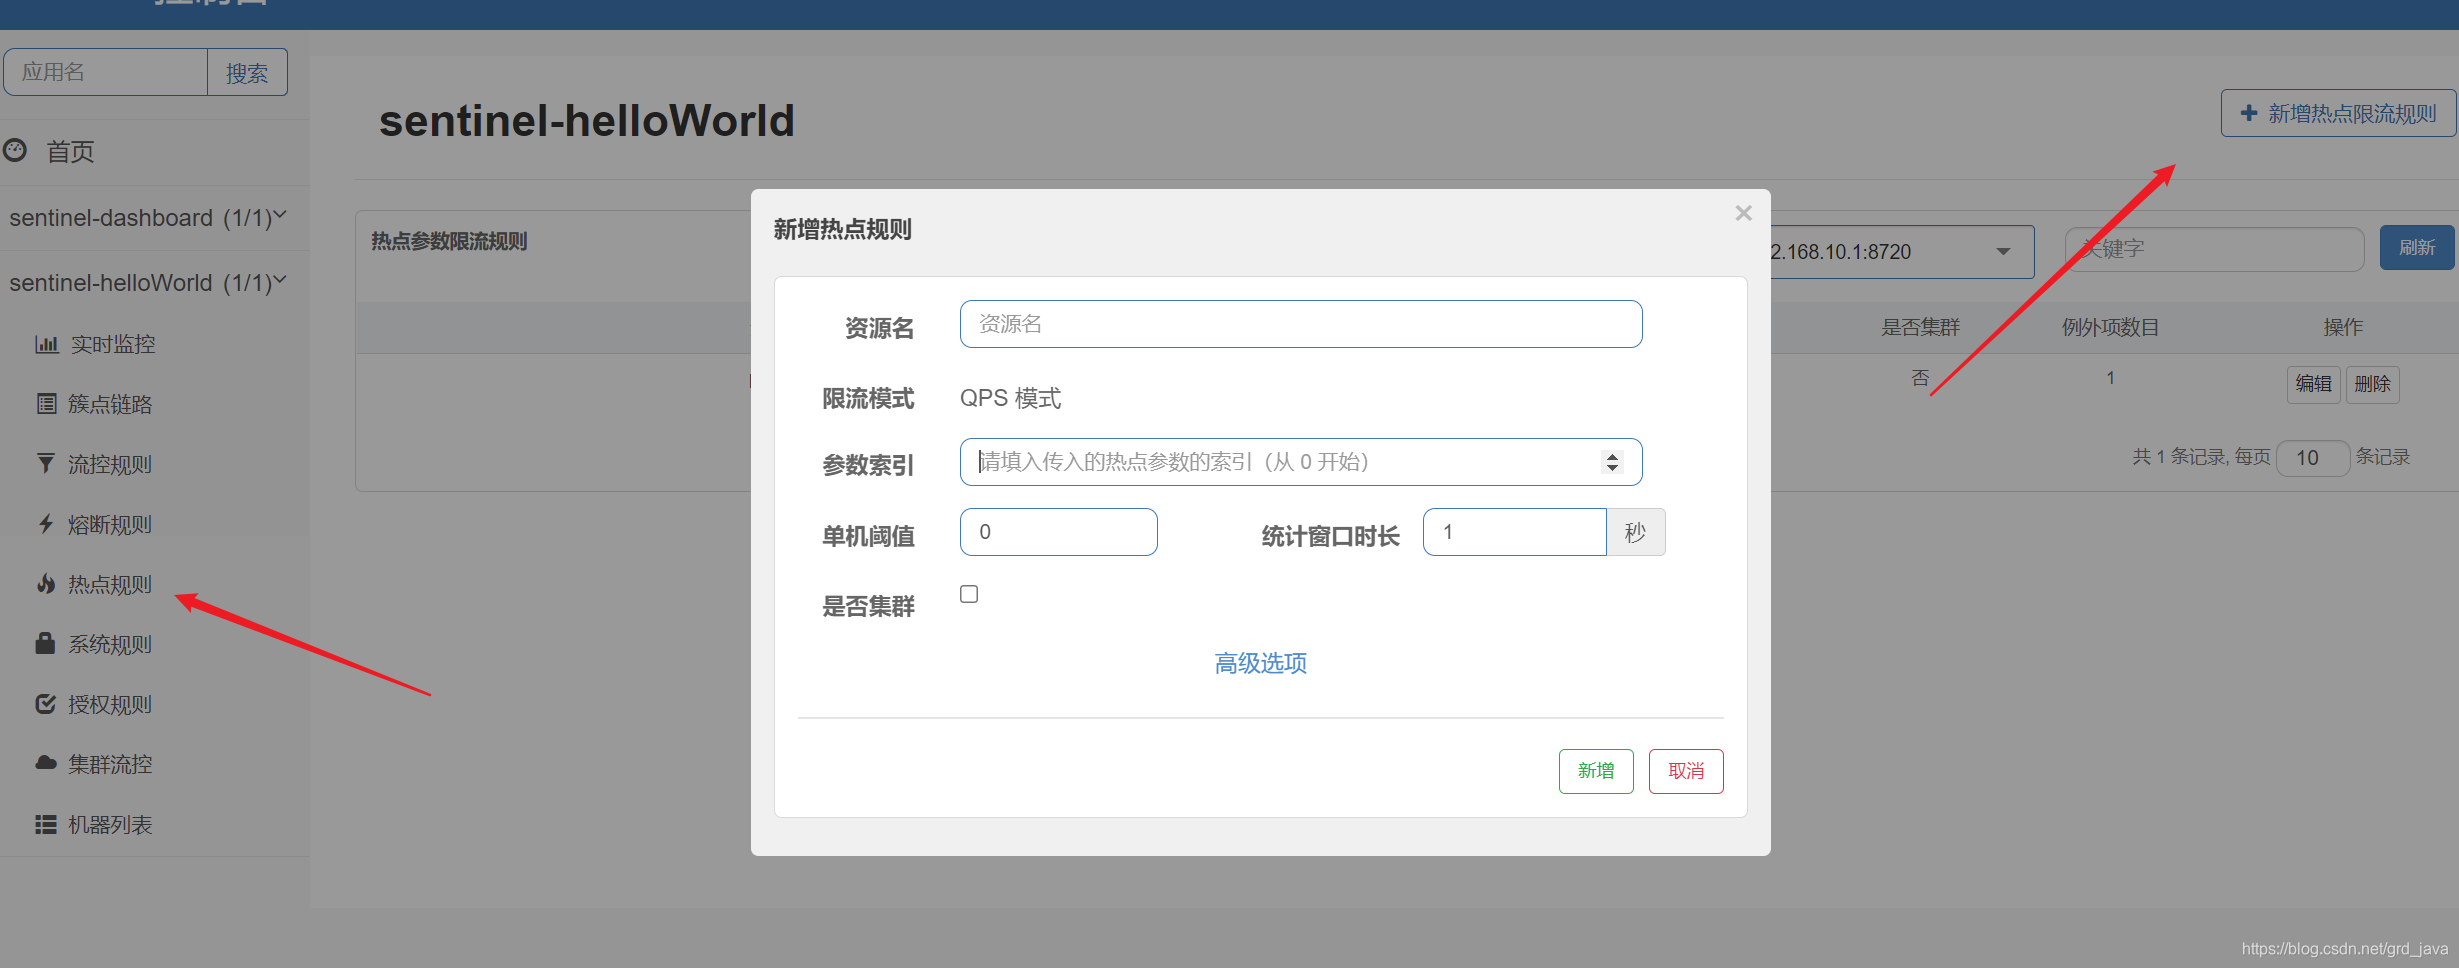Open the 高级选项 link
The width and height of the screenshot is (2459, 968).
(1260, 663)
